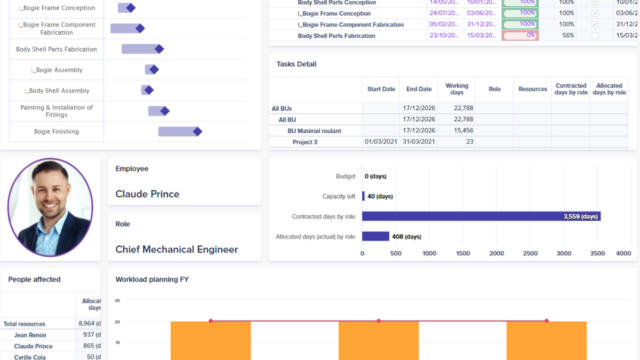
Task: Click the Capacity left 40 days bar
Action: coord(363,196)
